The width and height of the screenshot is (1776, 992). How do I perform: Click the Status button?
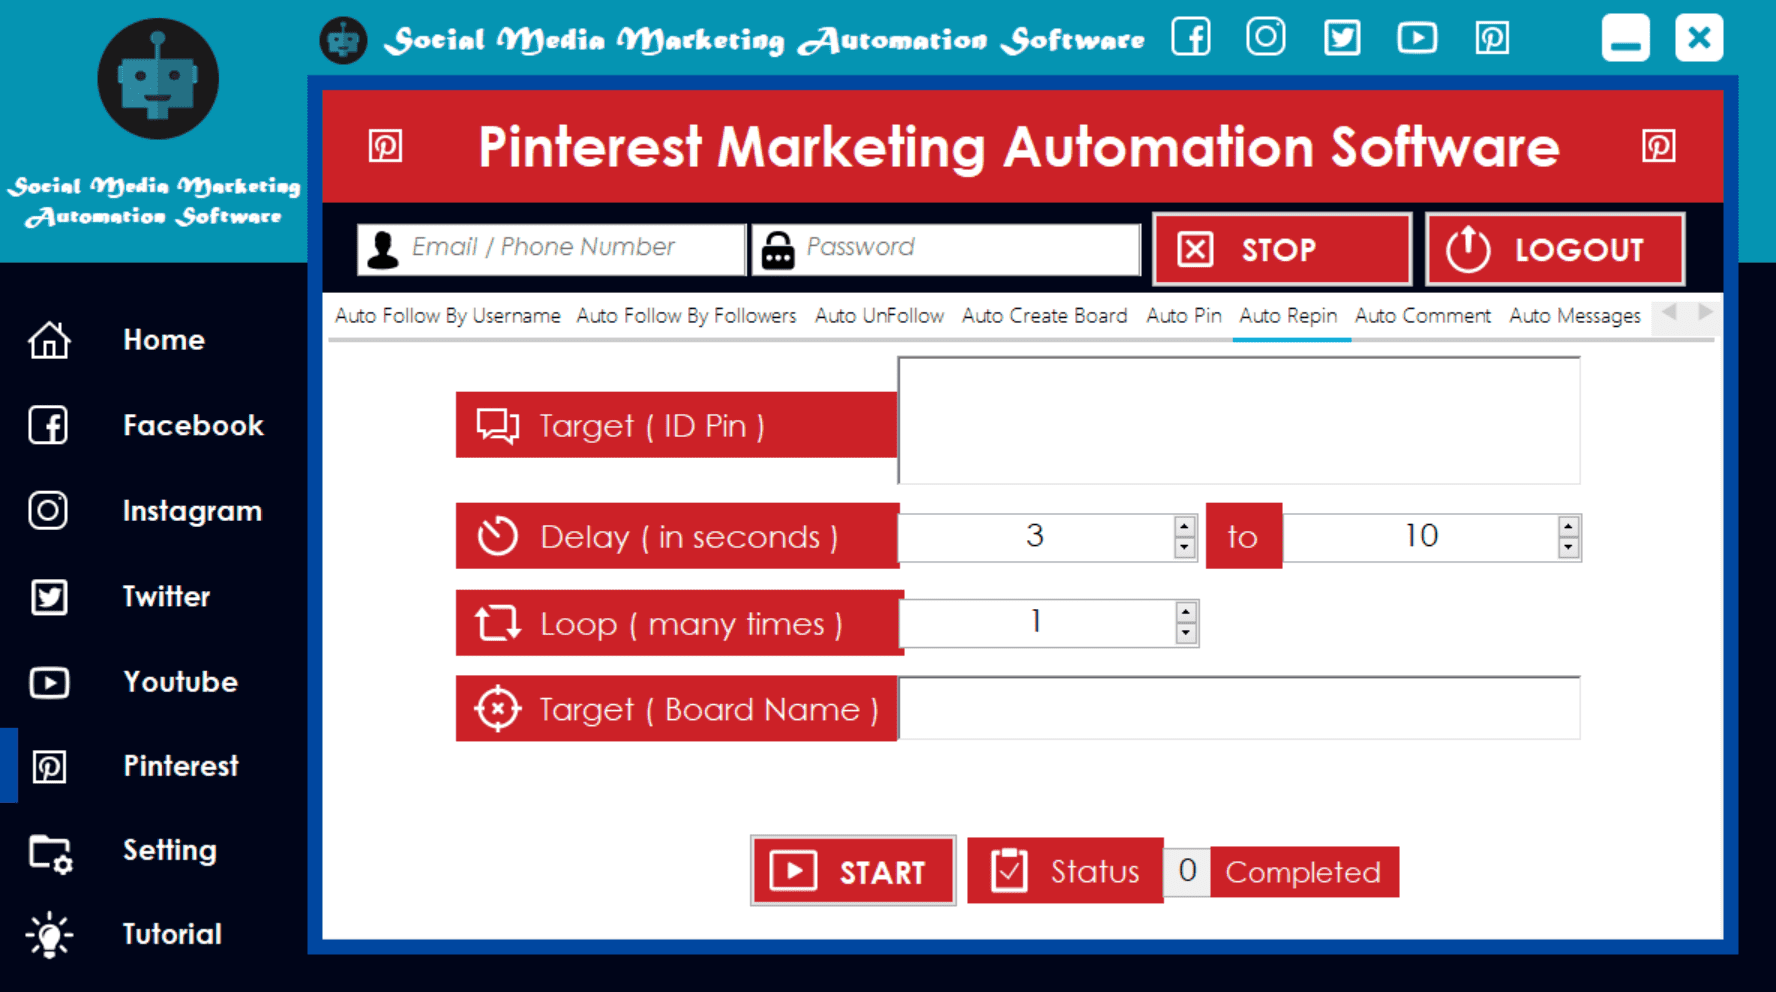coord(1065,871)
